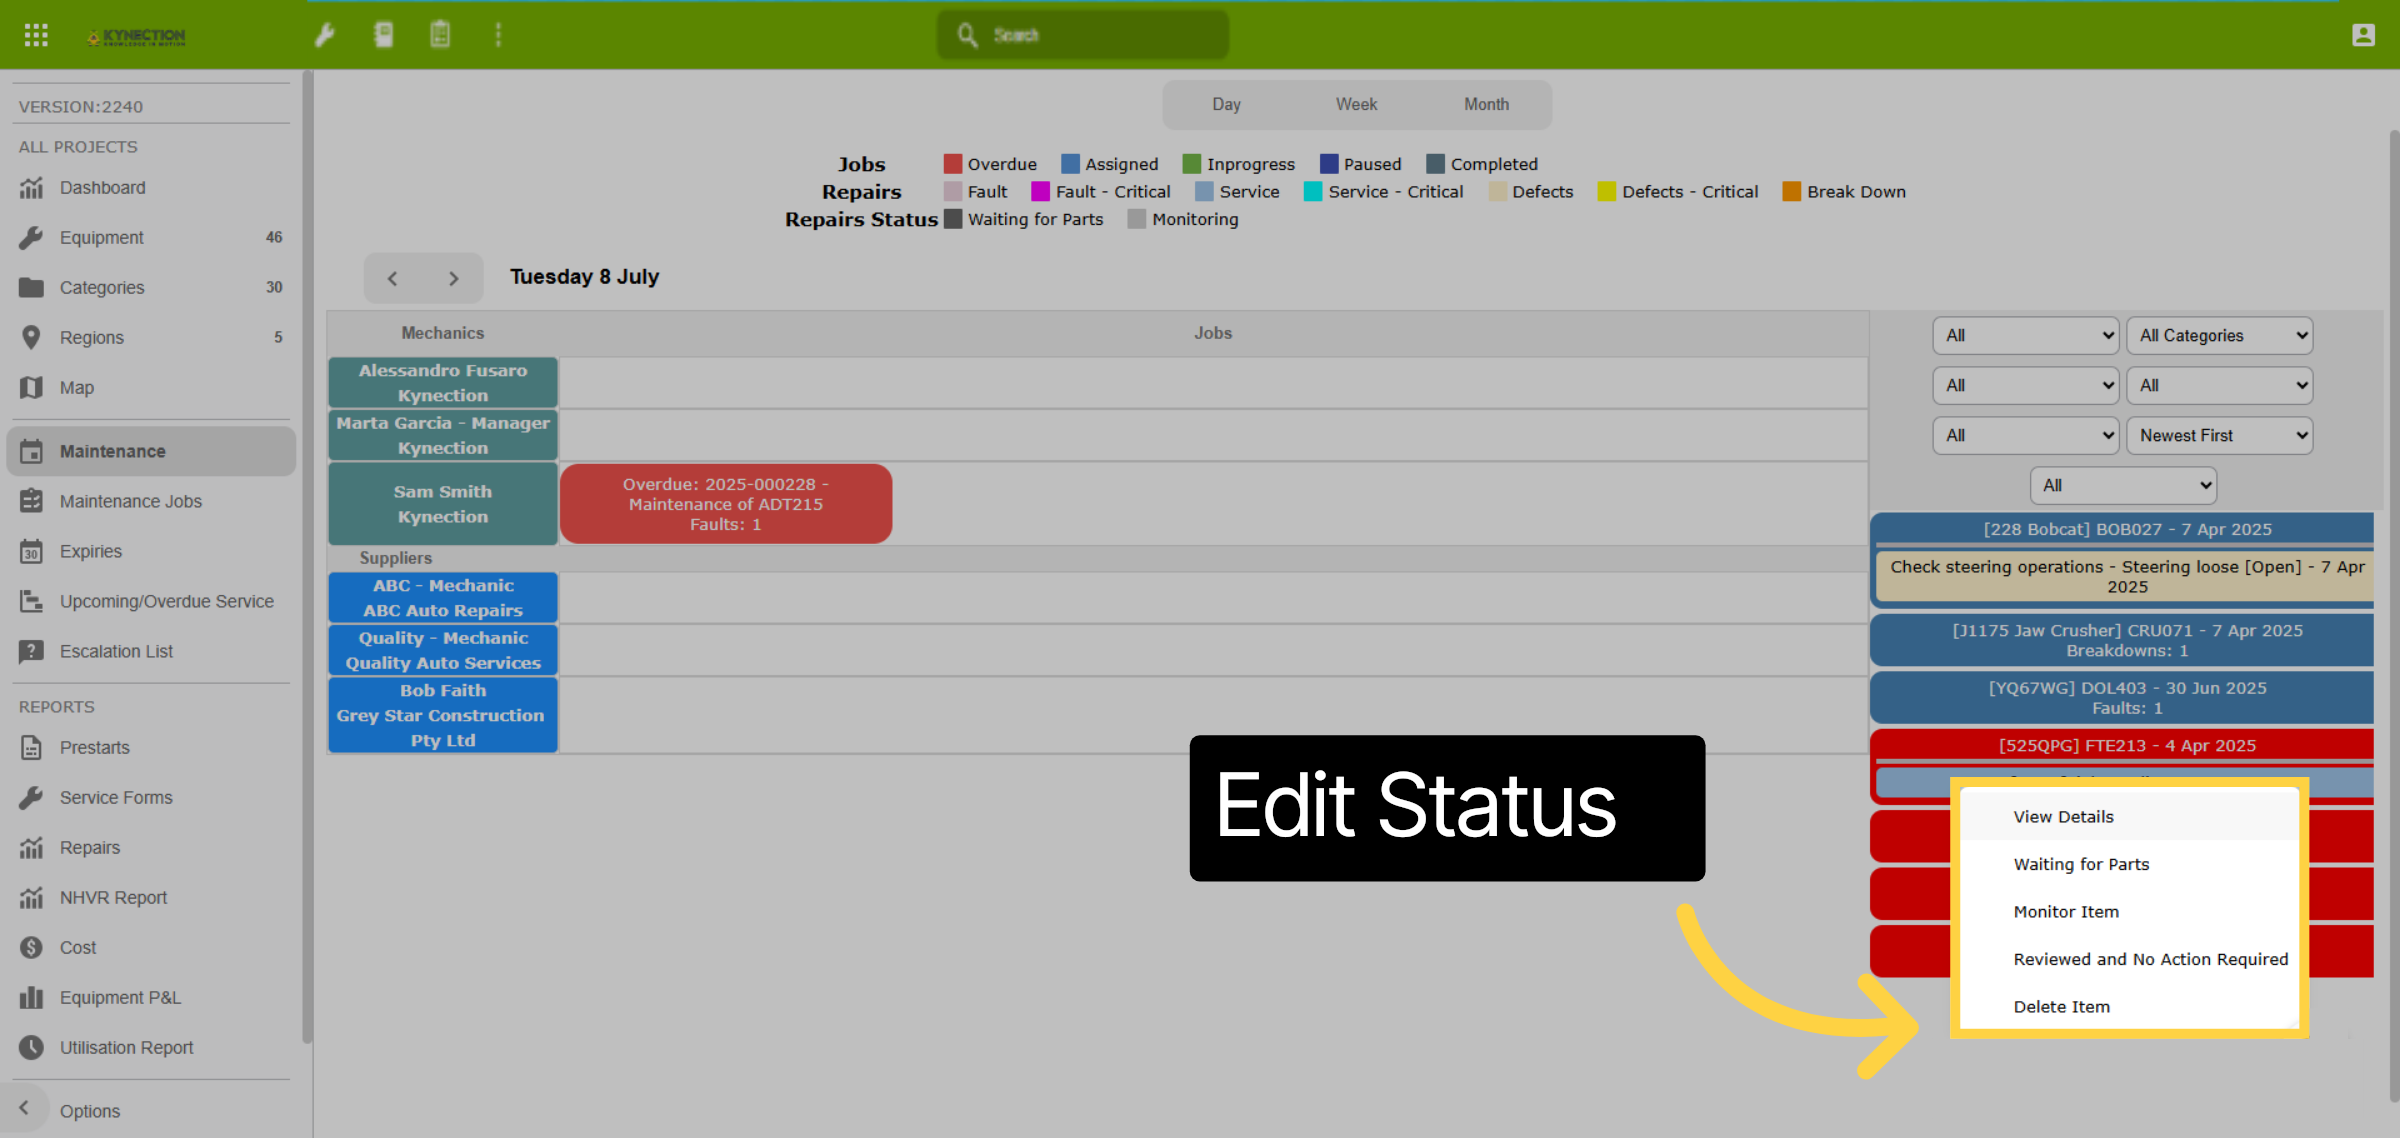Click the clipboard icon in top bar
The image size is (2400, 1138).
coord(440,35)
